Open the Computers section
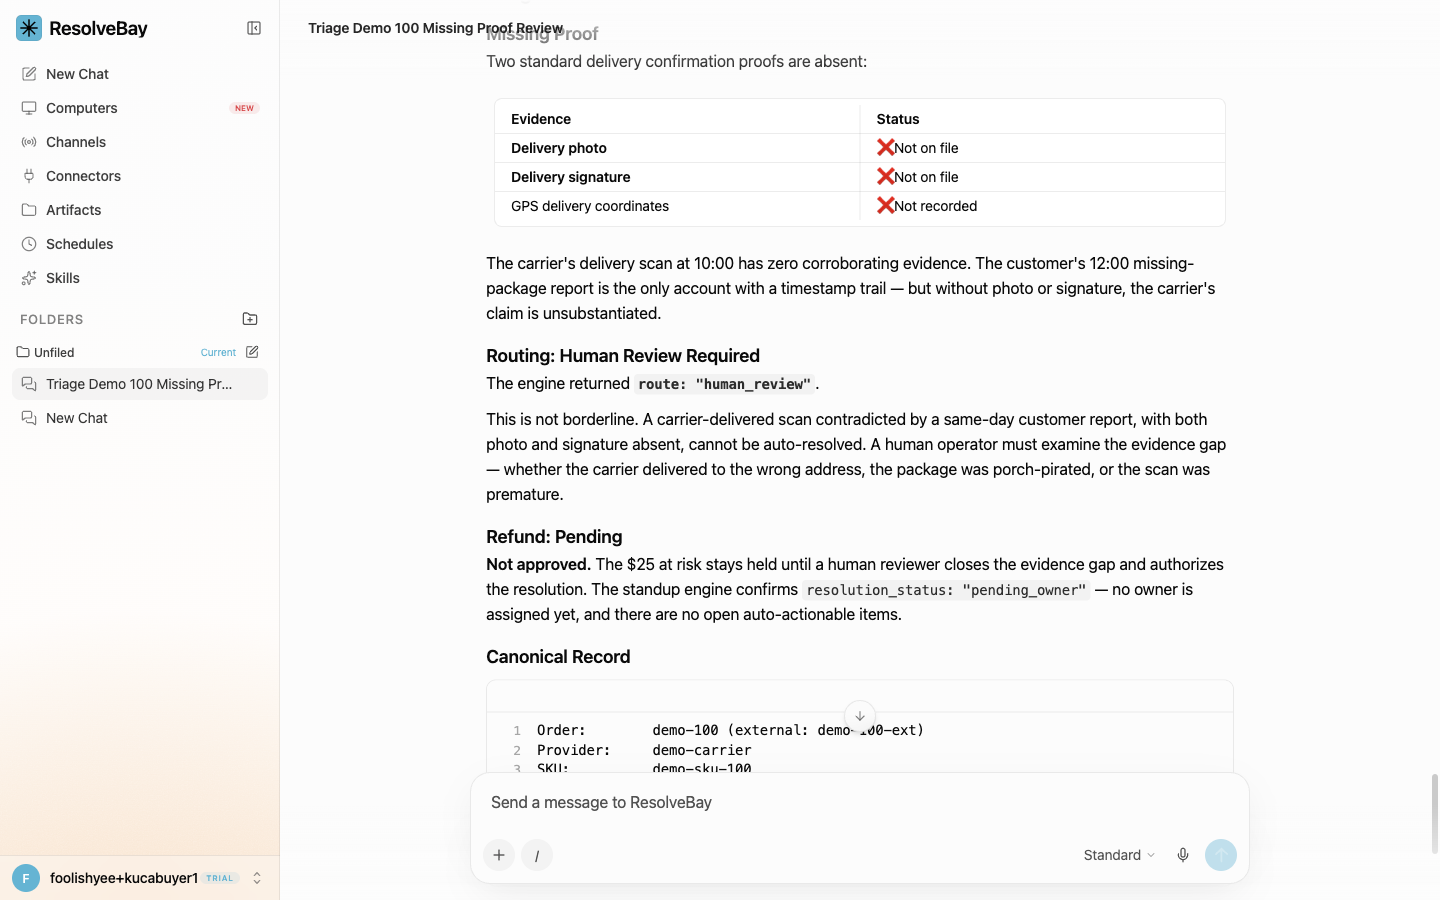The width and height of the screenshot is (1440, 900). pos(140,108)
